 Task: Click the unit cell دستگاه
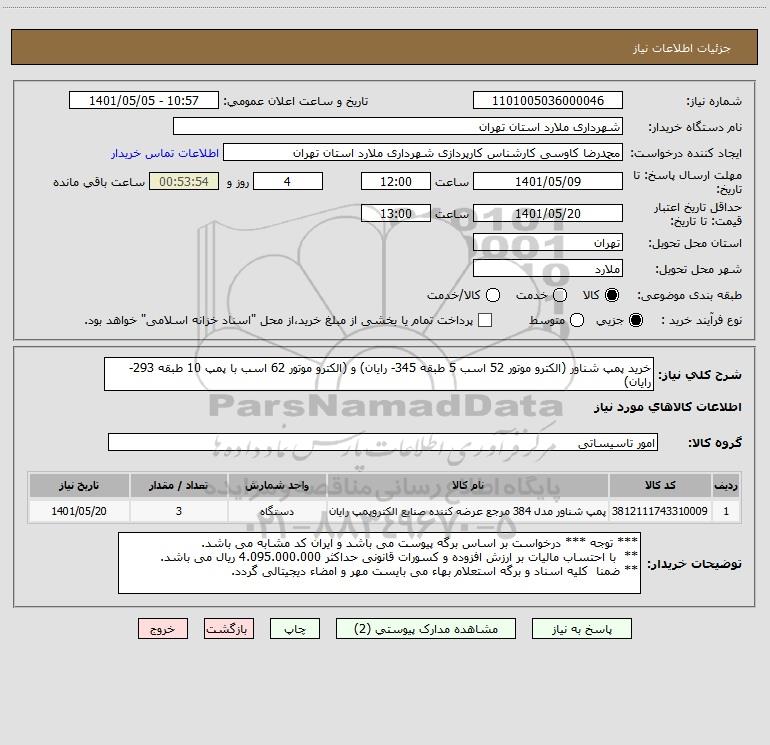[277, 511]
